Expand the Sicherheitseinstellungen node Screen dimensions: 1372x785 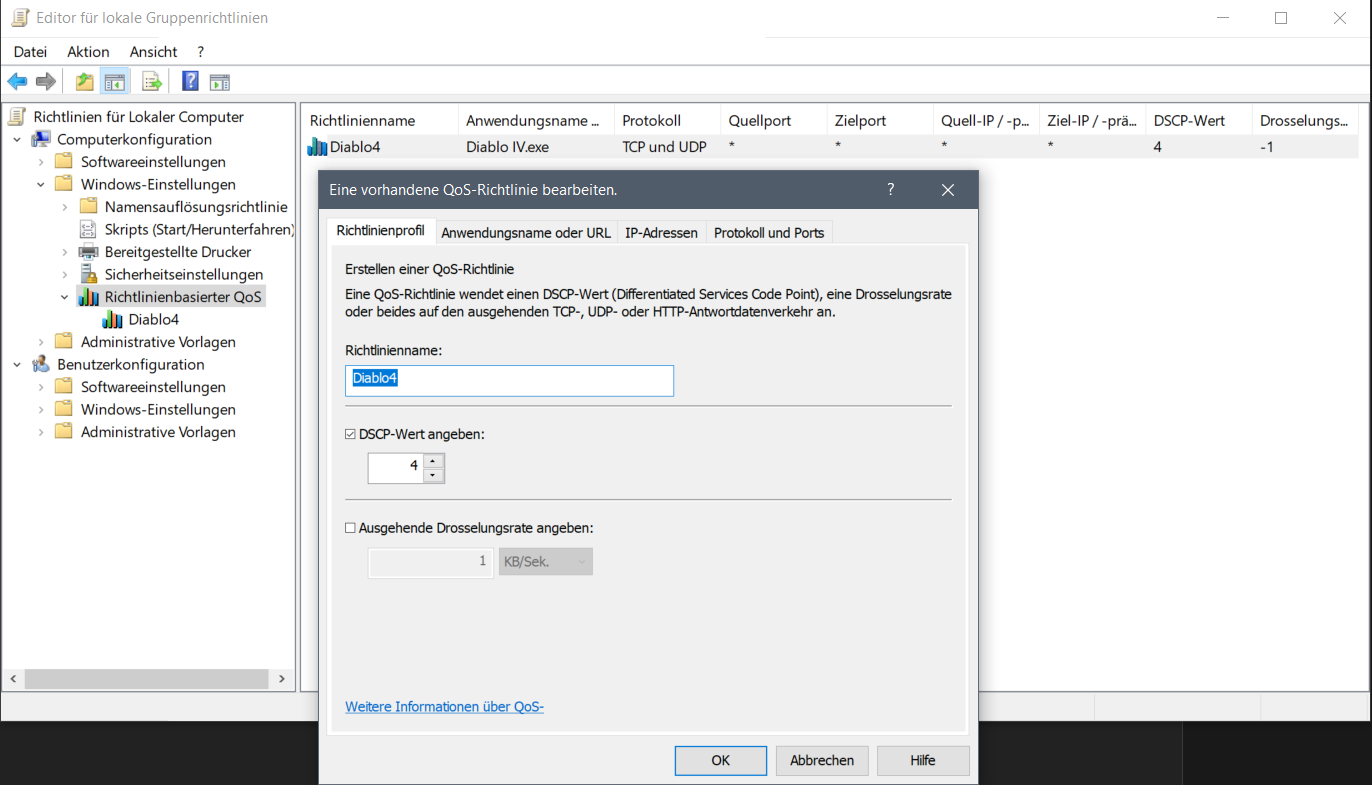(x=65, y=274)
